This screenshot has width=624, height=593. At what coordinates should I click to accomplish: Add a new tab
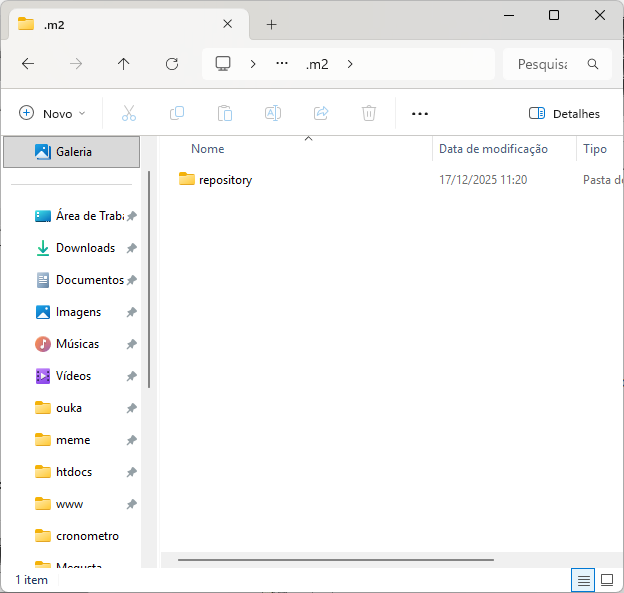(x=271, y=24)
